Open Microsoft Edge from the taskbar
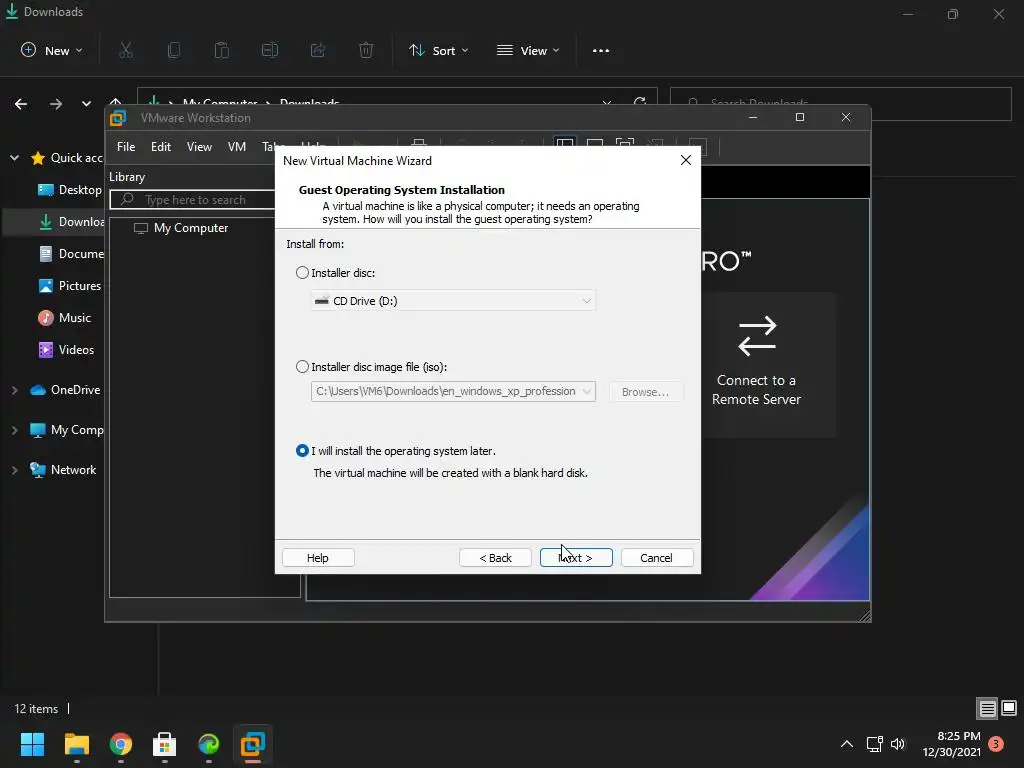Viewport: 1024px width, 768px height. [x=209, y=744]
